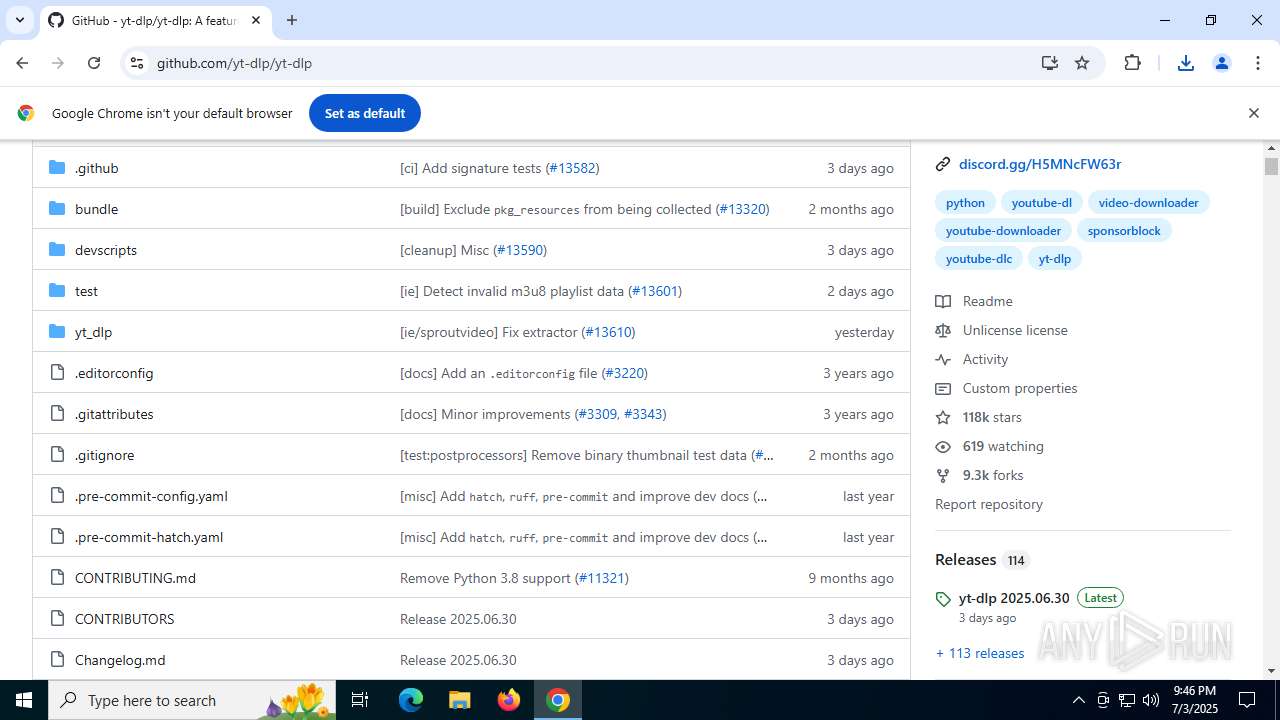The height and width of the screenshot is (720, 1280).
Task: Click the Changelog.md file icon
Action: coord(57,660)
